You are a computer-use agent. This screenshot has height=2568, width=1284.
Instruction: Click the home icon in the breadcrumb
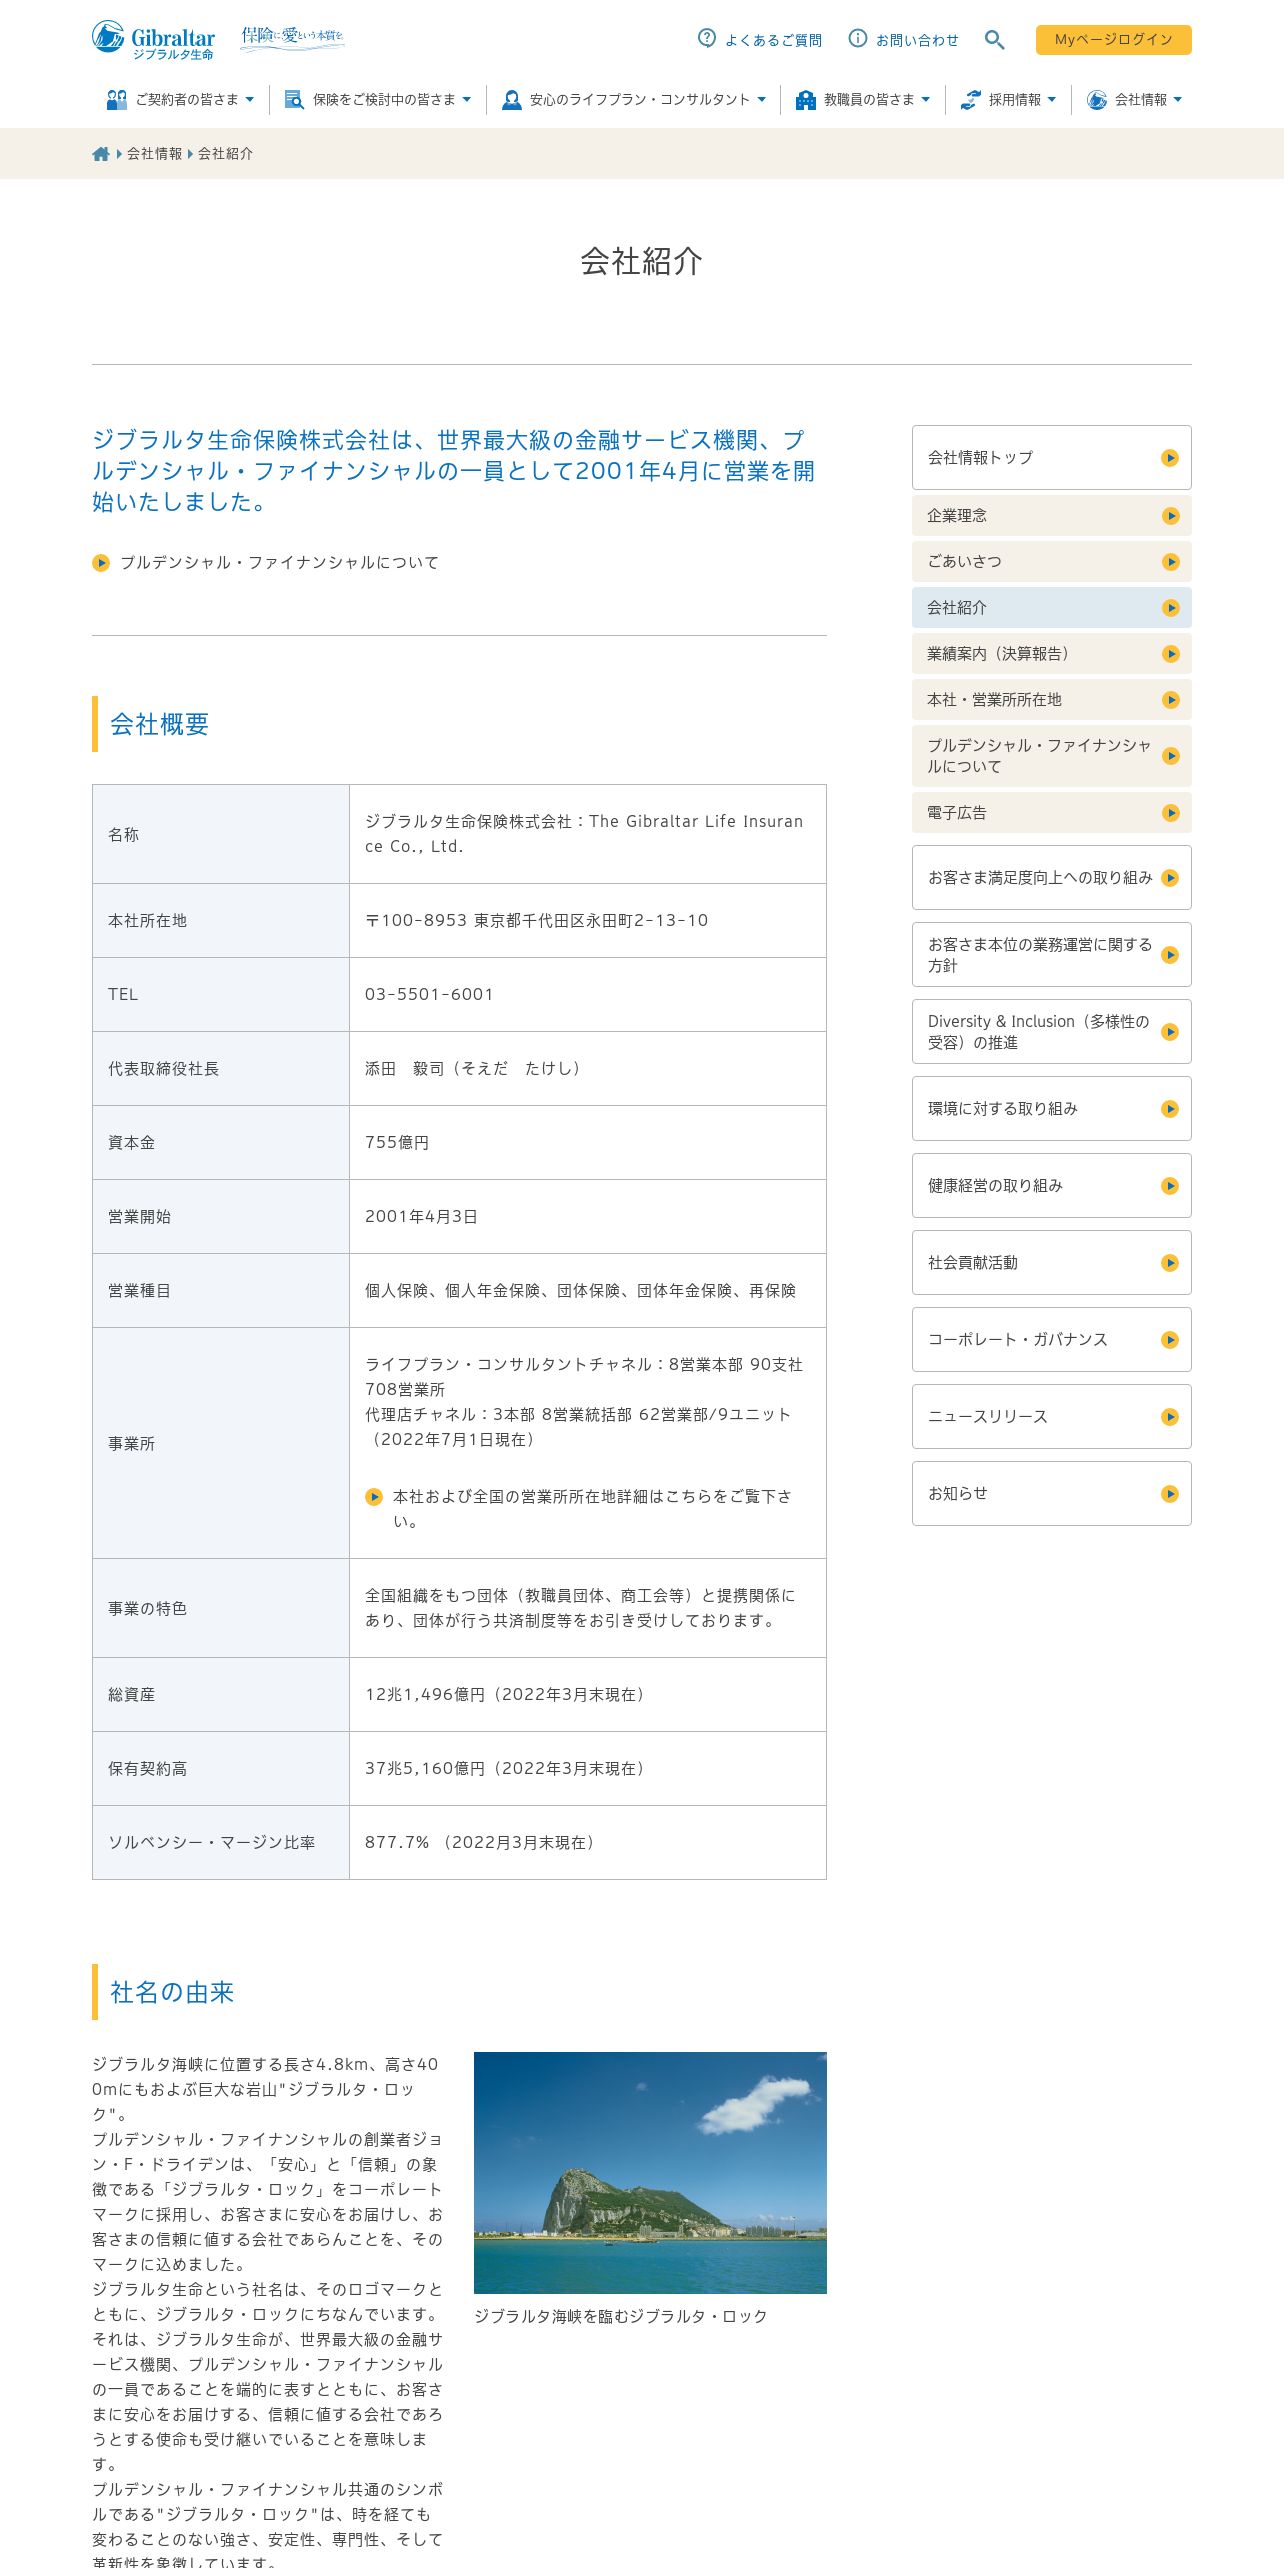click(x=101, y=154)
